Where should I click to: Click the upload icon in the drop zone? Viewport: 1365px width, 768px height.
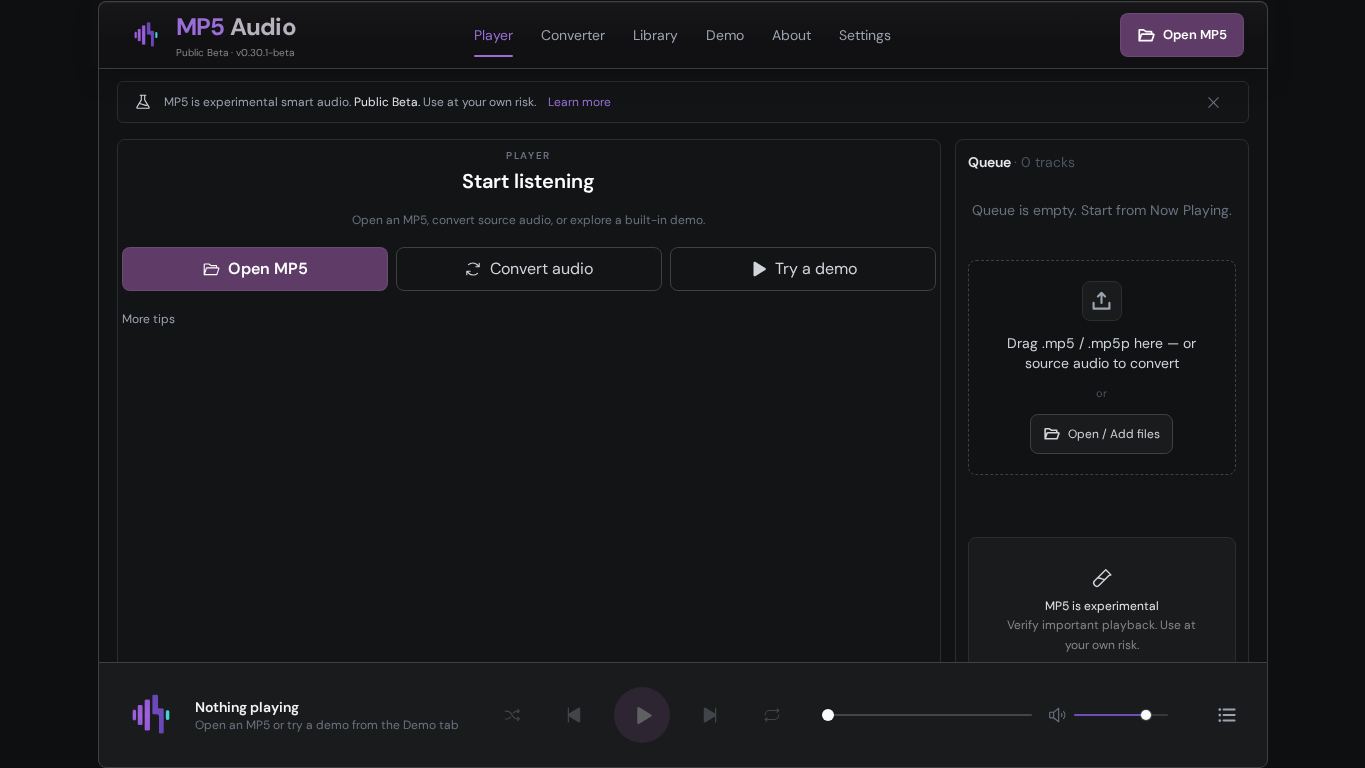click(x=1102, y=301)
